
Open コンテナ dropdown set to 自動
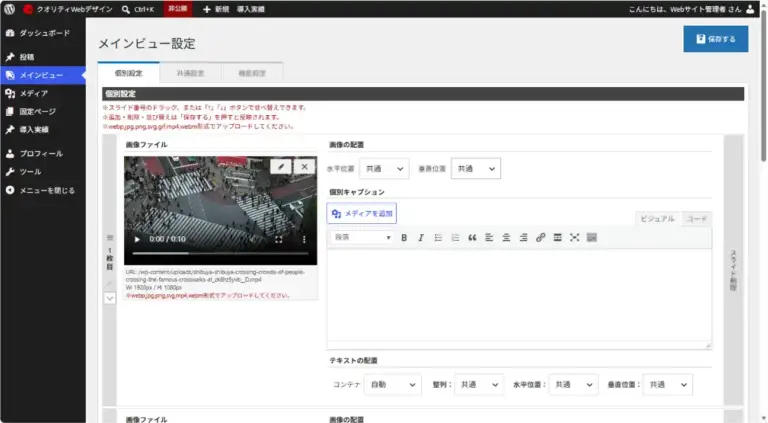coord(392,385)
